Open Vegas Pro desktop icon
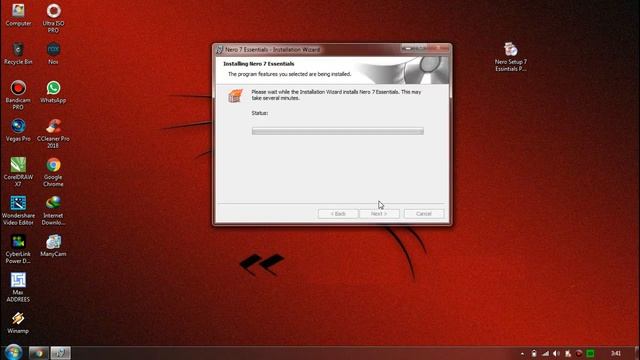 (x=18, y=130)
